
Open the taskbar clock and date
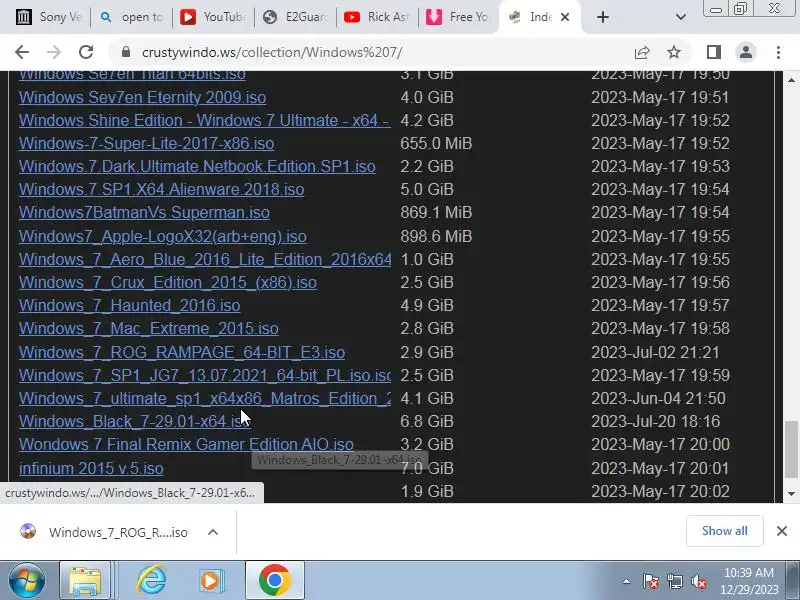(749, 581)
